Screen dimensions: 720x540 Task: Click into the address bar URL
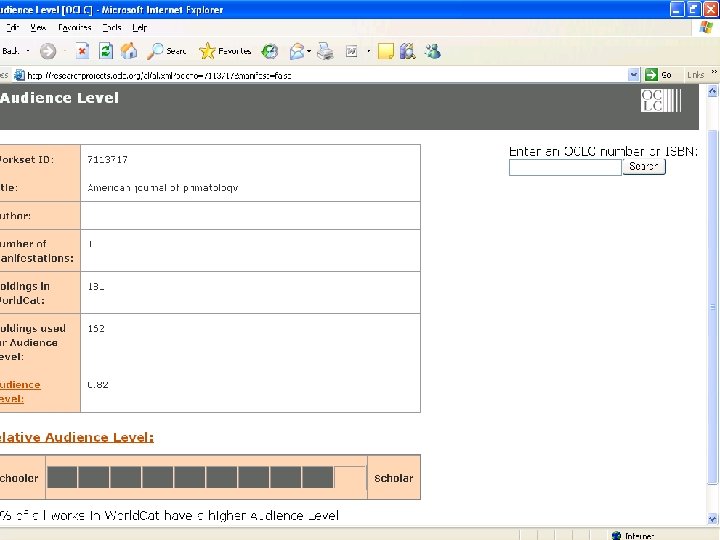(159, 75)
